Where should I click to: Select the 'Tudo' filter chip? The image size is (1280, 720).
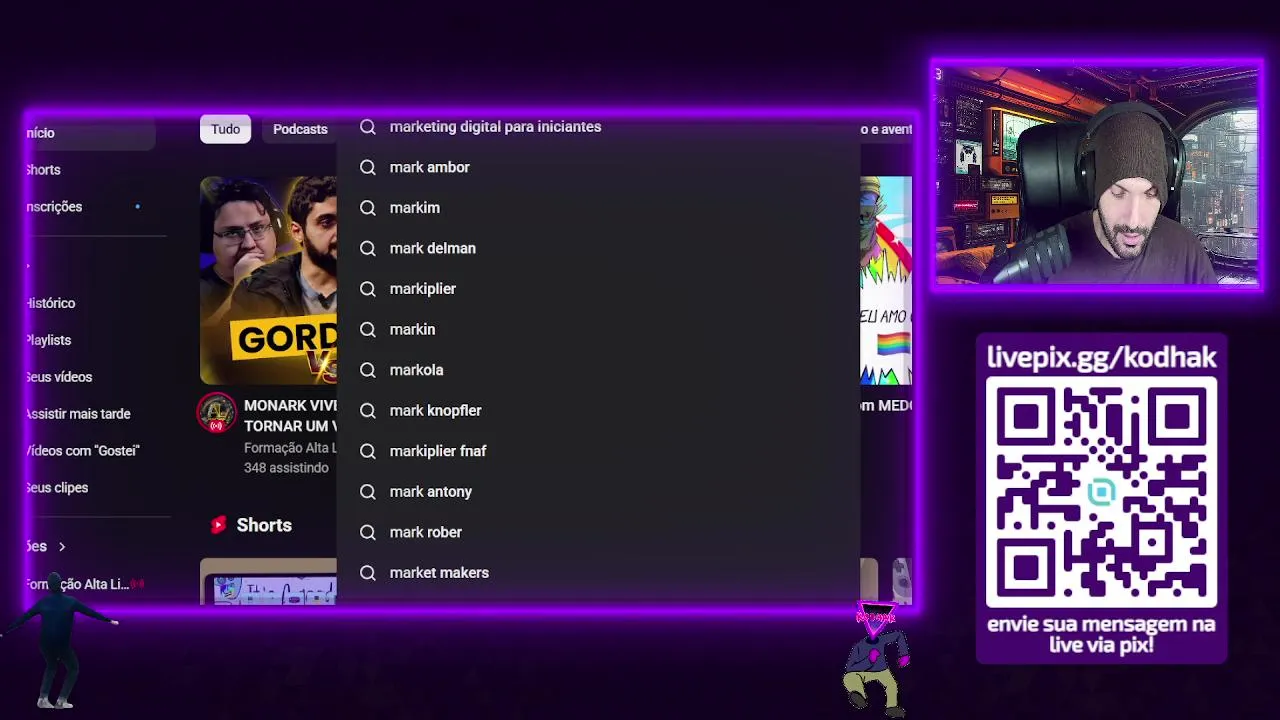pyautogui.click(x=225, y=129)
